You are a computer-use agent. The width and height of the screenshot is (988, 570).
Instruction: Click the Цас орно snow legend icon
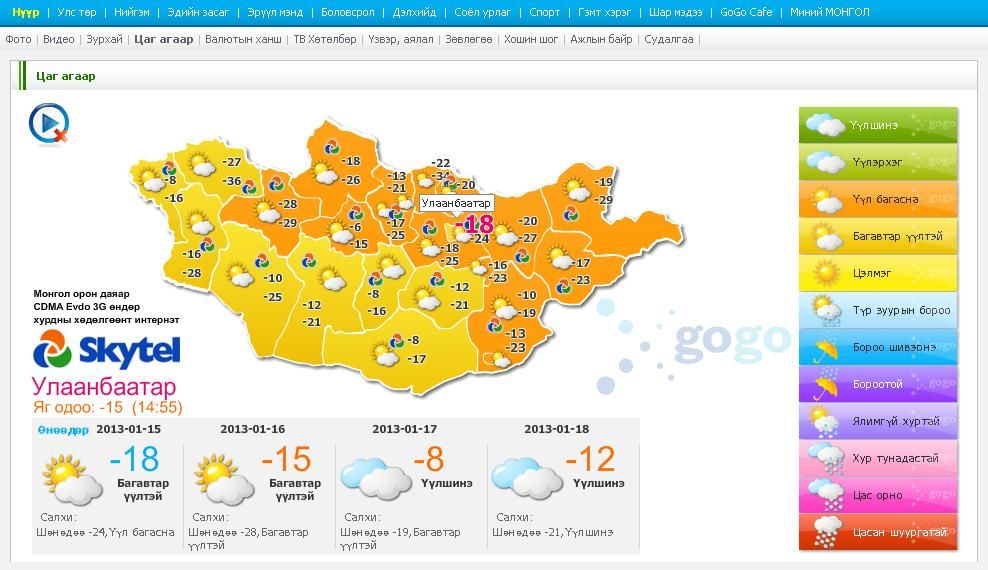825,495
